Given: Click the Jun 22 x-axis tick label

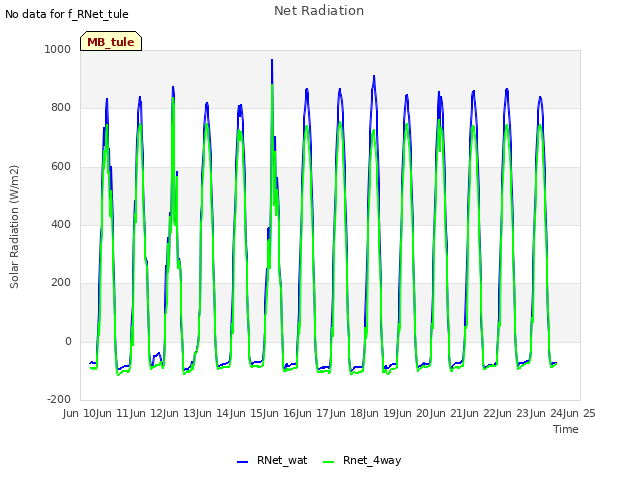Looking at the screenshot, I should click(480, 413).
